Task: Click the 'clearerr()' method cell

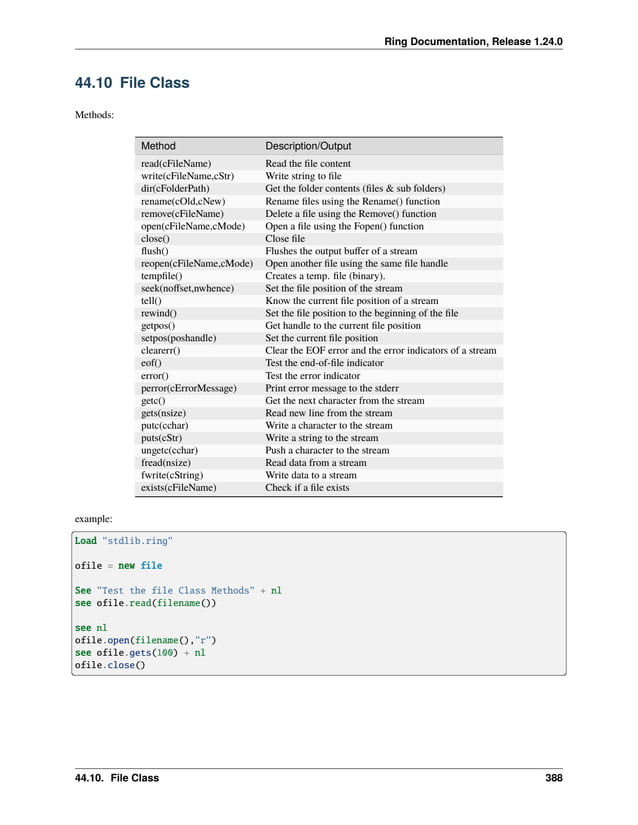Action: click(160, 350)
